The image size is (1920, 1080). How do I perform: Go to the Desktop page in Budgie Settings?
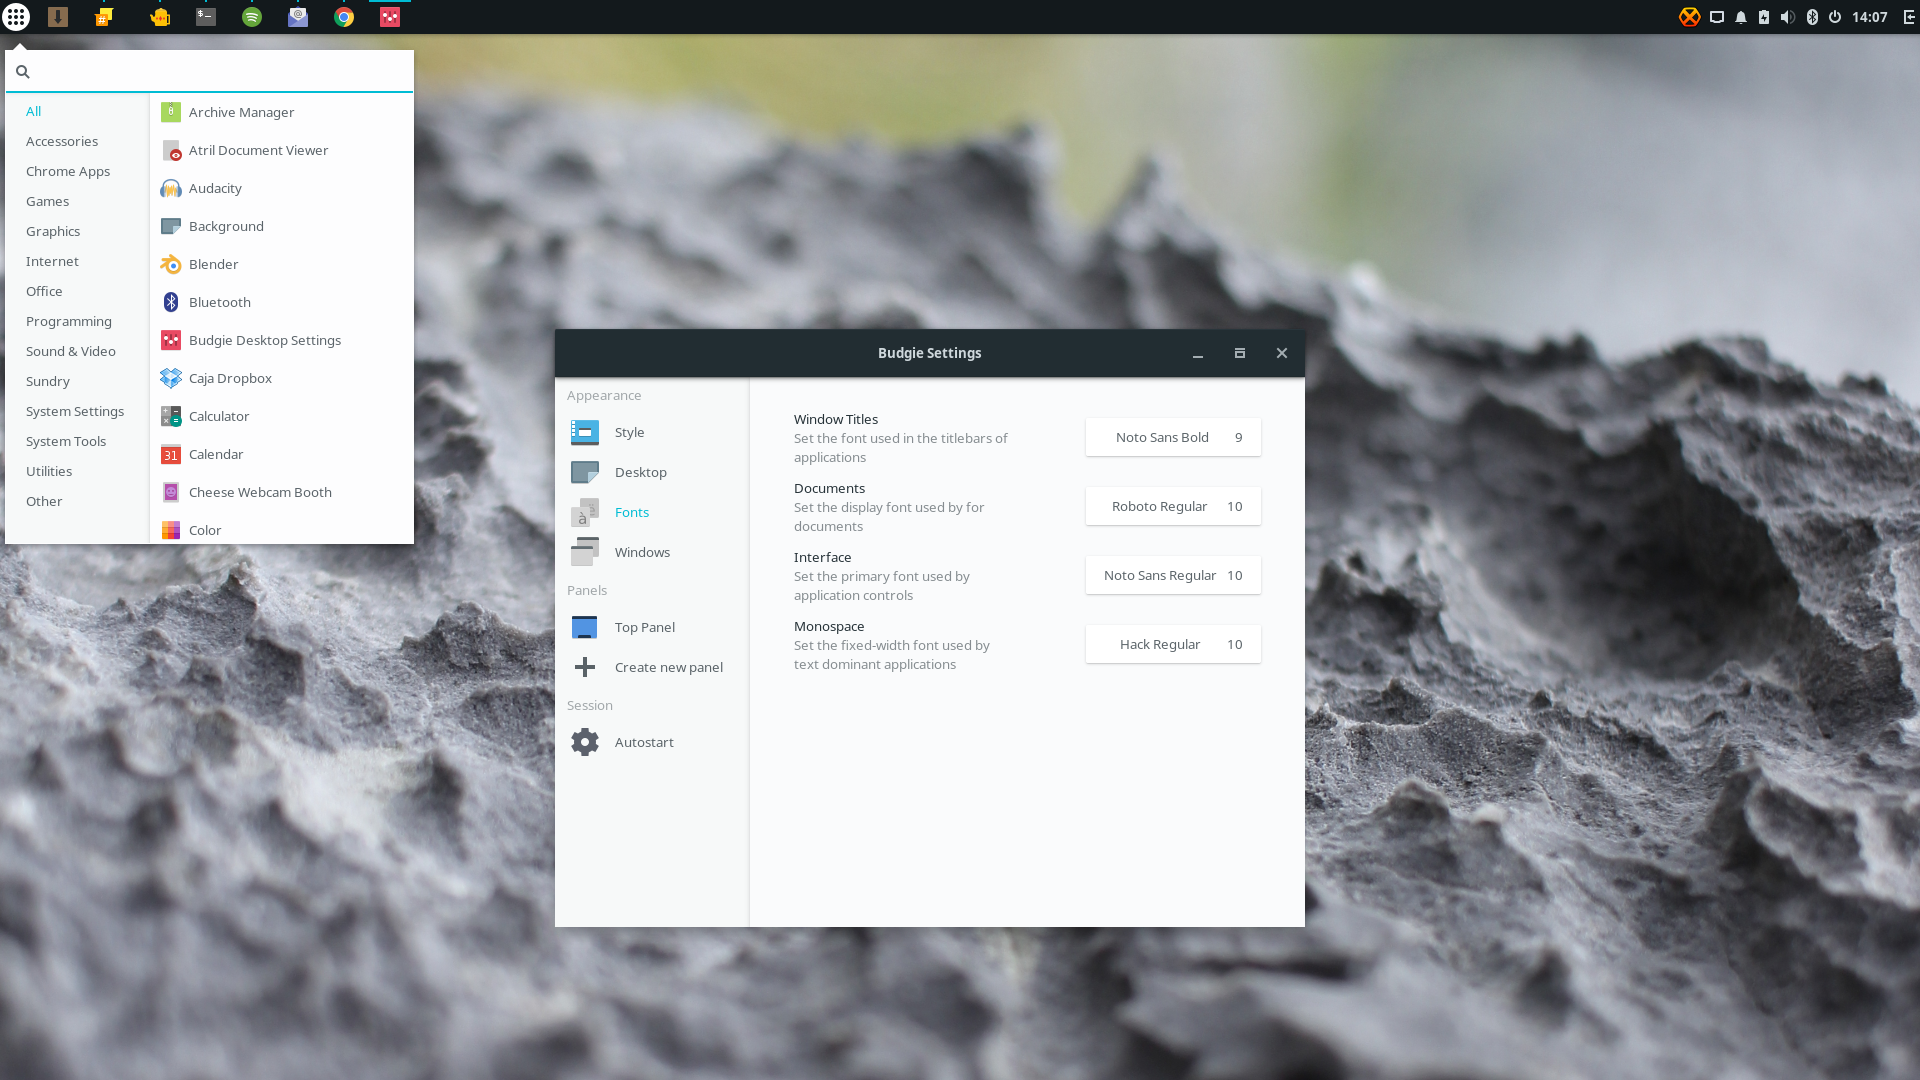652,472
